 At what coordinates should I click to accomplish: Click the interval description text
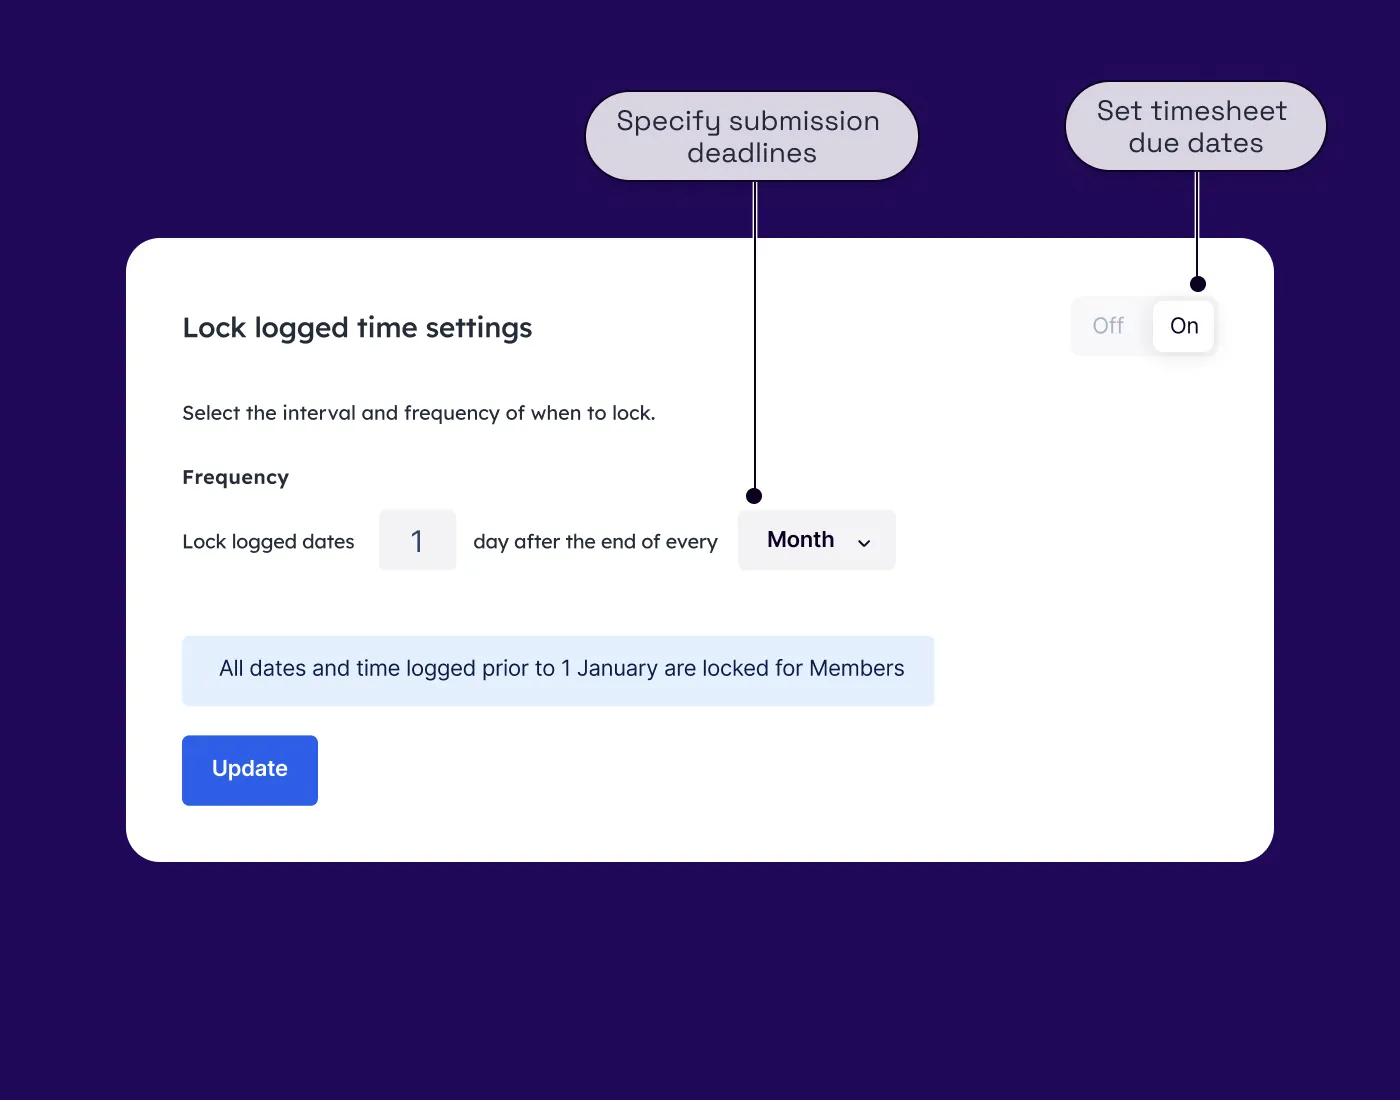595,541
